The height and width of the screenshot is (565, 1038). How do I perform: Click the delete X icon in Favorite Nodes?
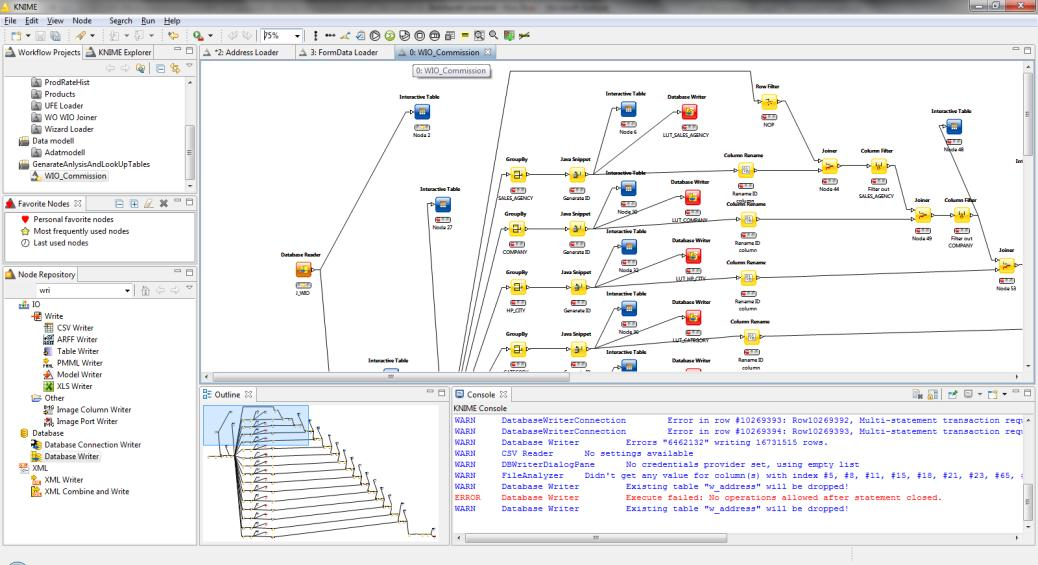tap(164, 203)
